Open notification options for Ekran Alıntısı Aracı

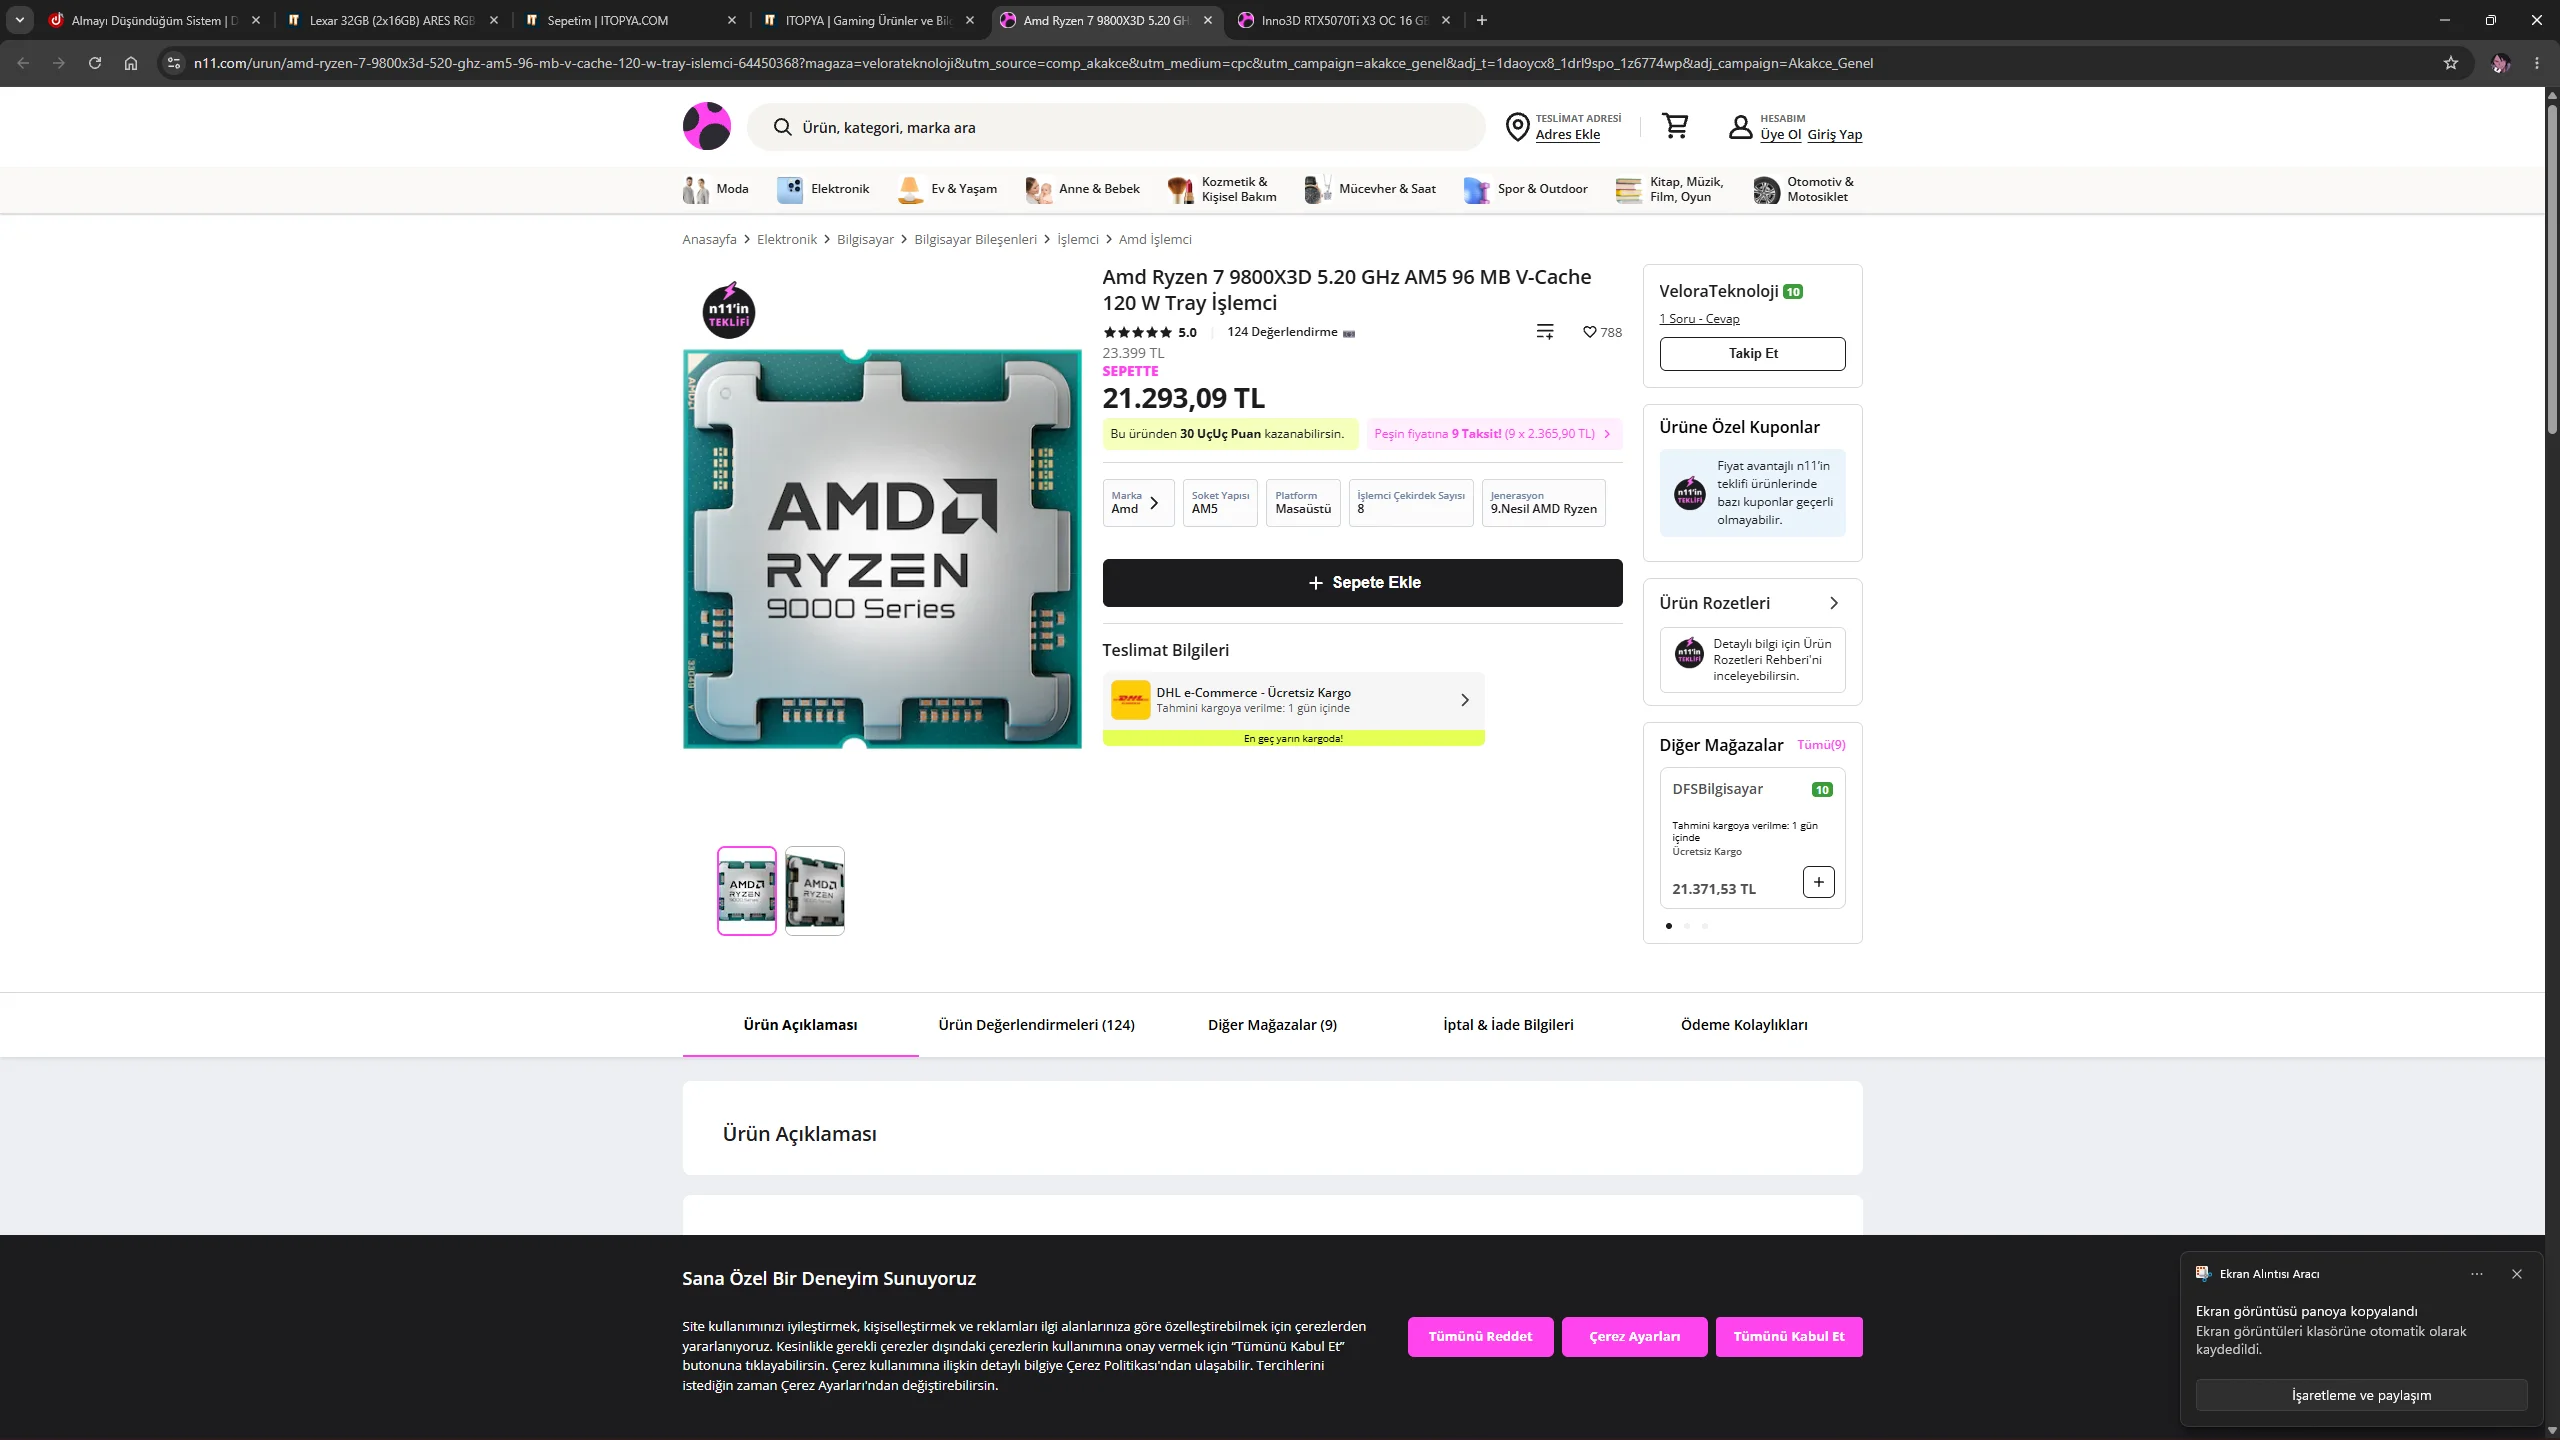2477,1274
